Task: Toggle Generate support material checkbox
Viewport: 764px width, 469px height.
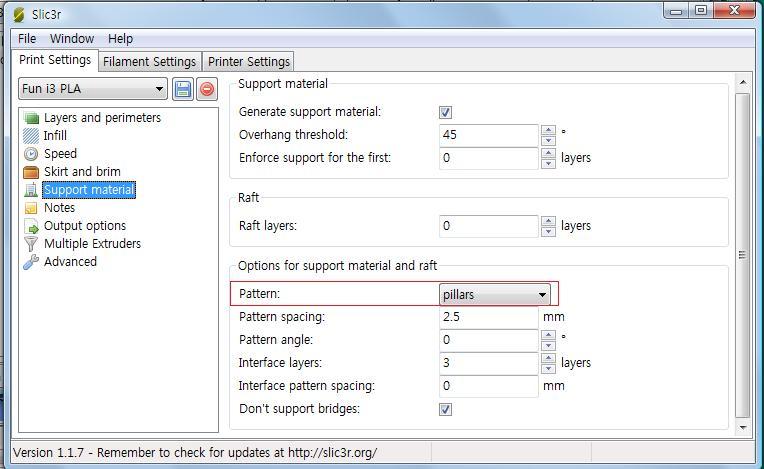Action: [445, 113]
